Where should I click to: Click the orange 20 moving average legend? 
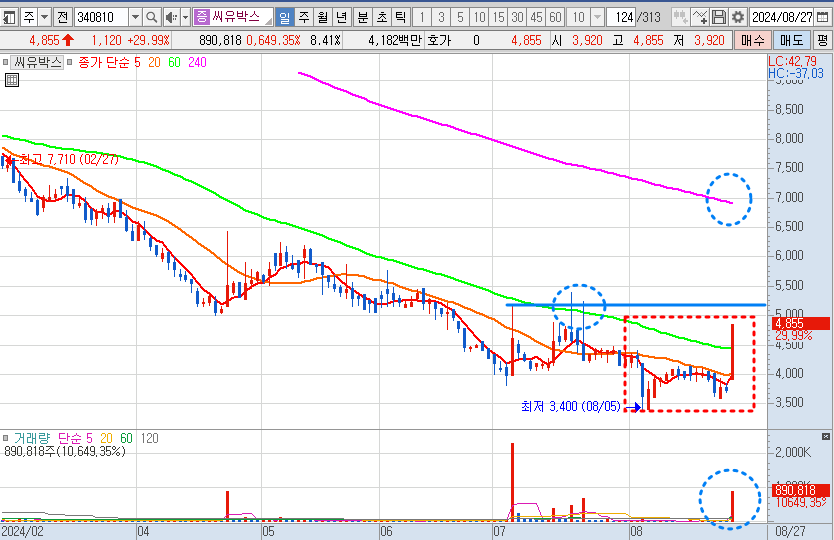(154, 62)
